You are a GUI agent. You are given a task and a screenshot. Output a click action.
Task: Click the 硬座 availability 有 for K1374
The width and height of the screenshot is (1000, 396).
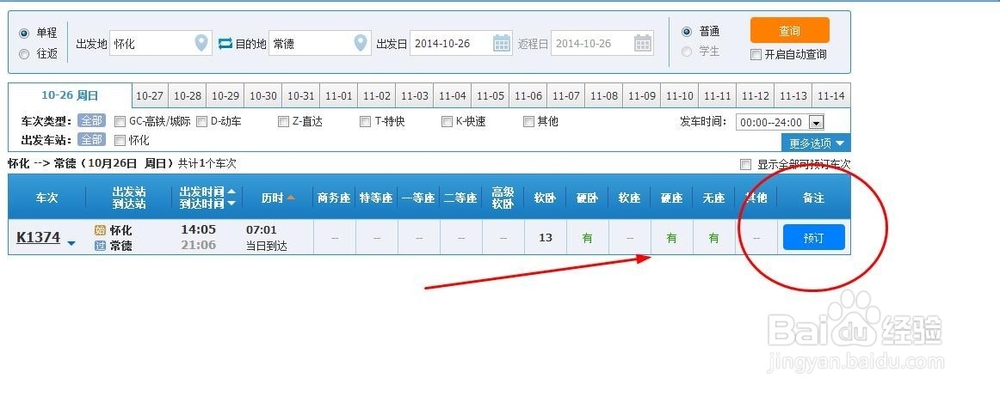pos(672,238)
